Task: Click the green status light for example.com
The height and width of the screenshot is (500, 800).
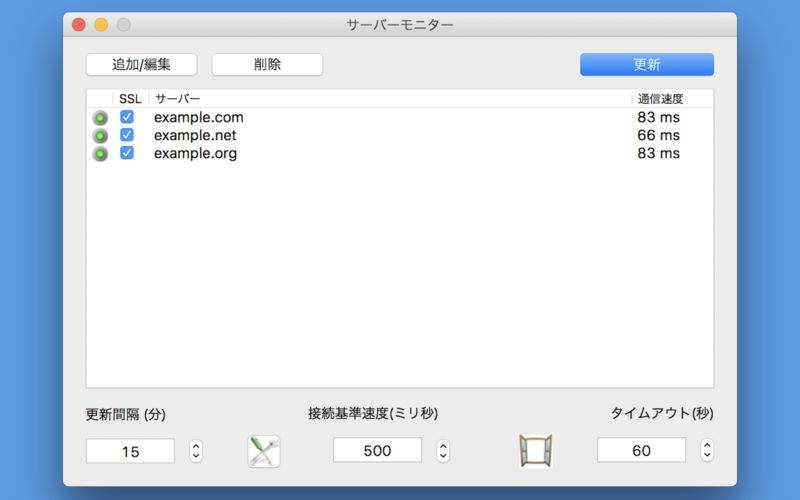Action: pyautogui.click(x=100, y=118)
